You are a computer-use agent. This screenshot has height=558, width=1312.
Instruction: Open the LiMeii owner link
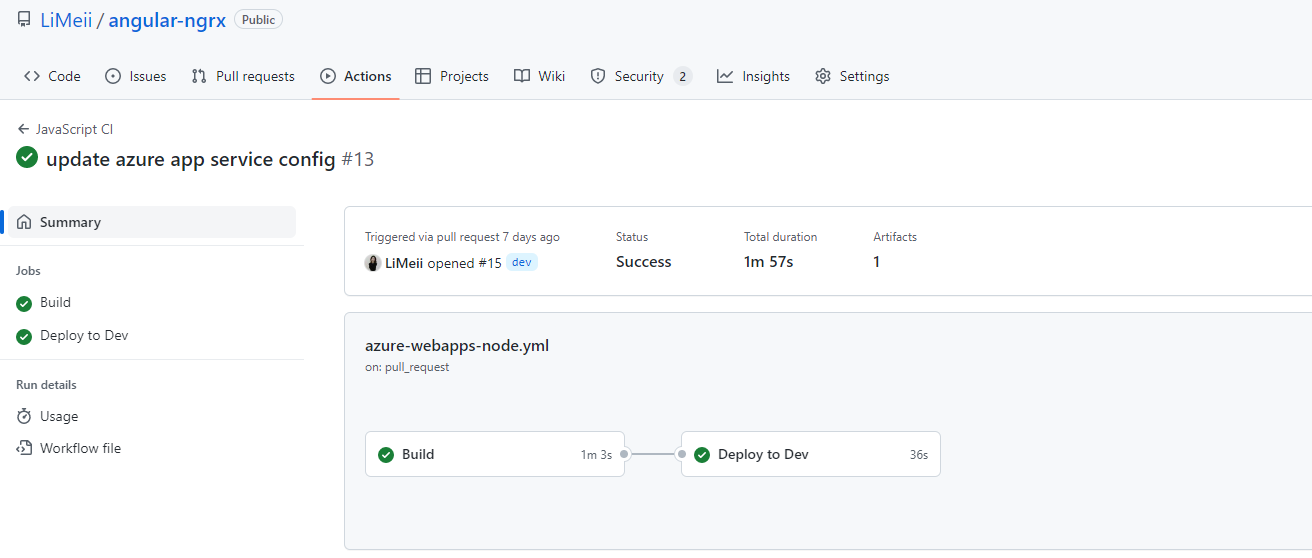pyautogui.click(x=66, y=20)
